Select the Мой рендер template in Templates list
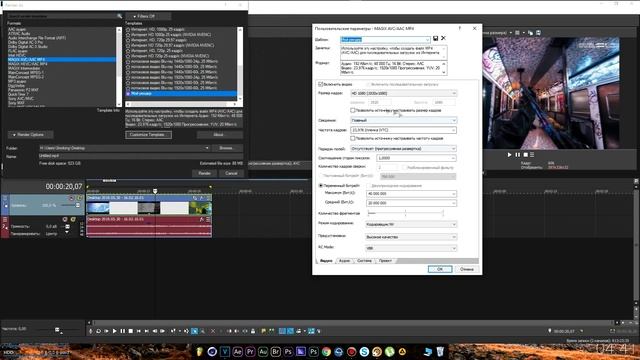This screenshot has height=360, width=640. pos(181,93)
